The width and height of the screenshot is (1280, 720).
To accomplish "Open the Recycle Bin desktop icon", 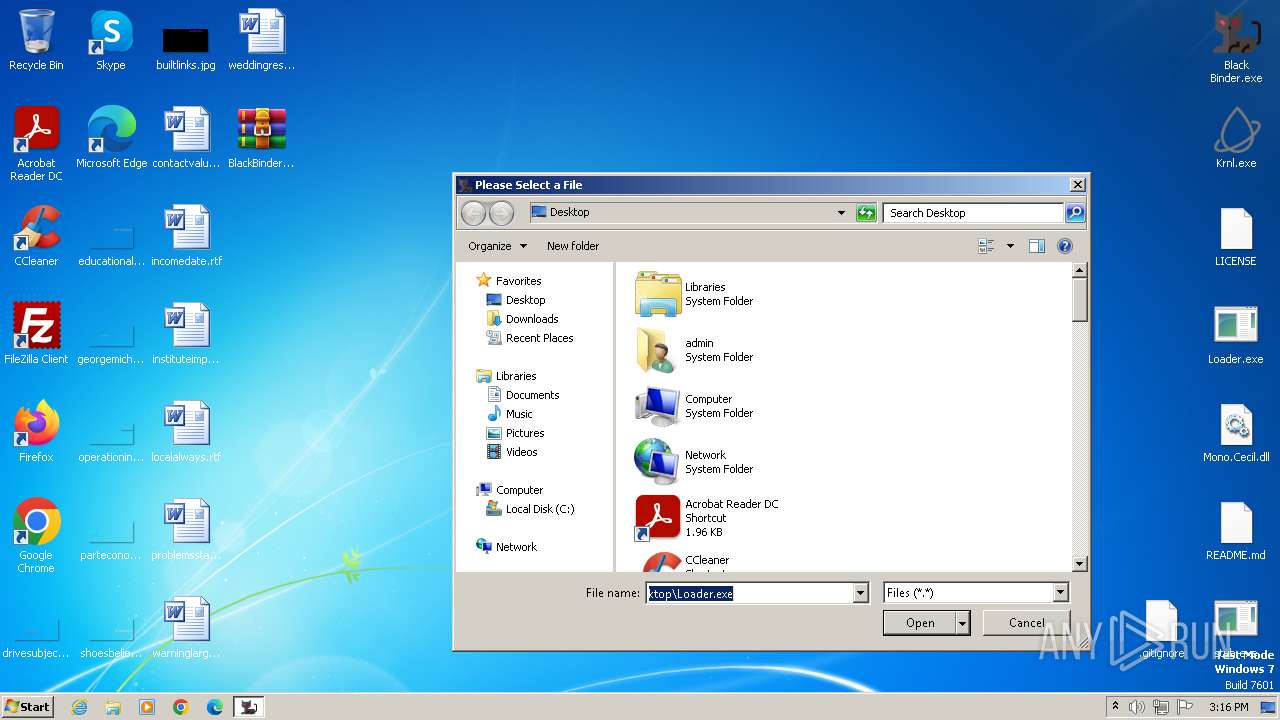I will click(x=36, y=40).
